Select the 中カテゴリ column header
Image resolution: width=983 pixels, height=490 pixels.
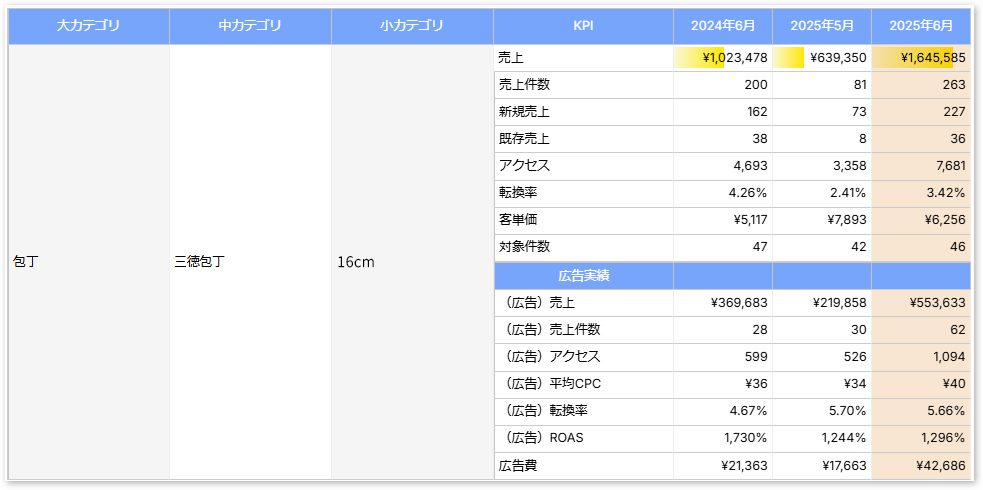click(x=250, y=26)
